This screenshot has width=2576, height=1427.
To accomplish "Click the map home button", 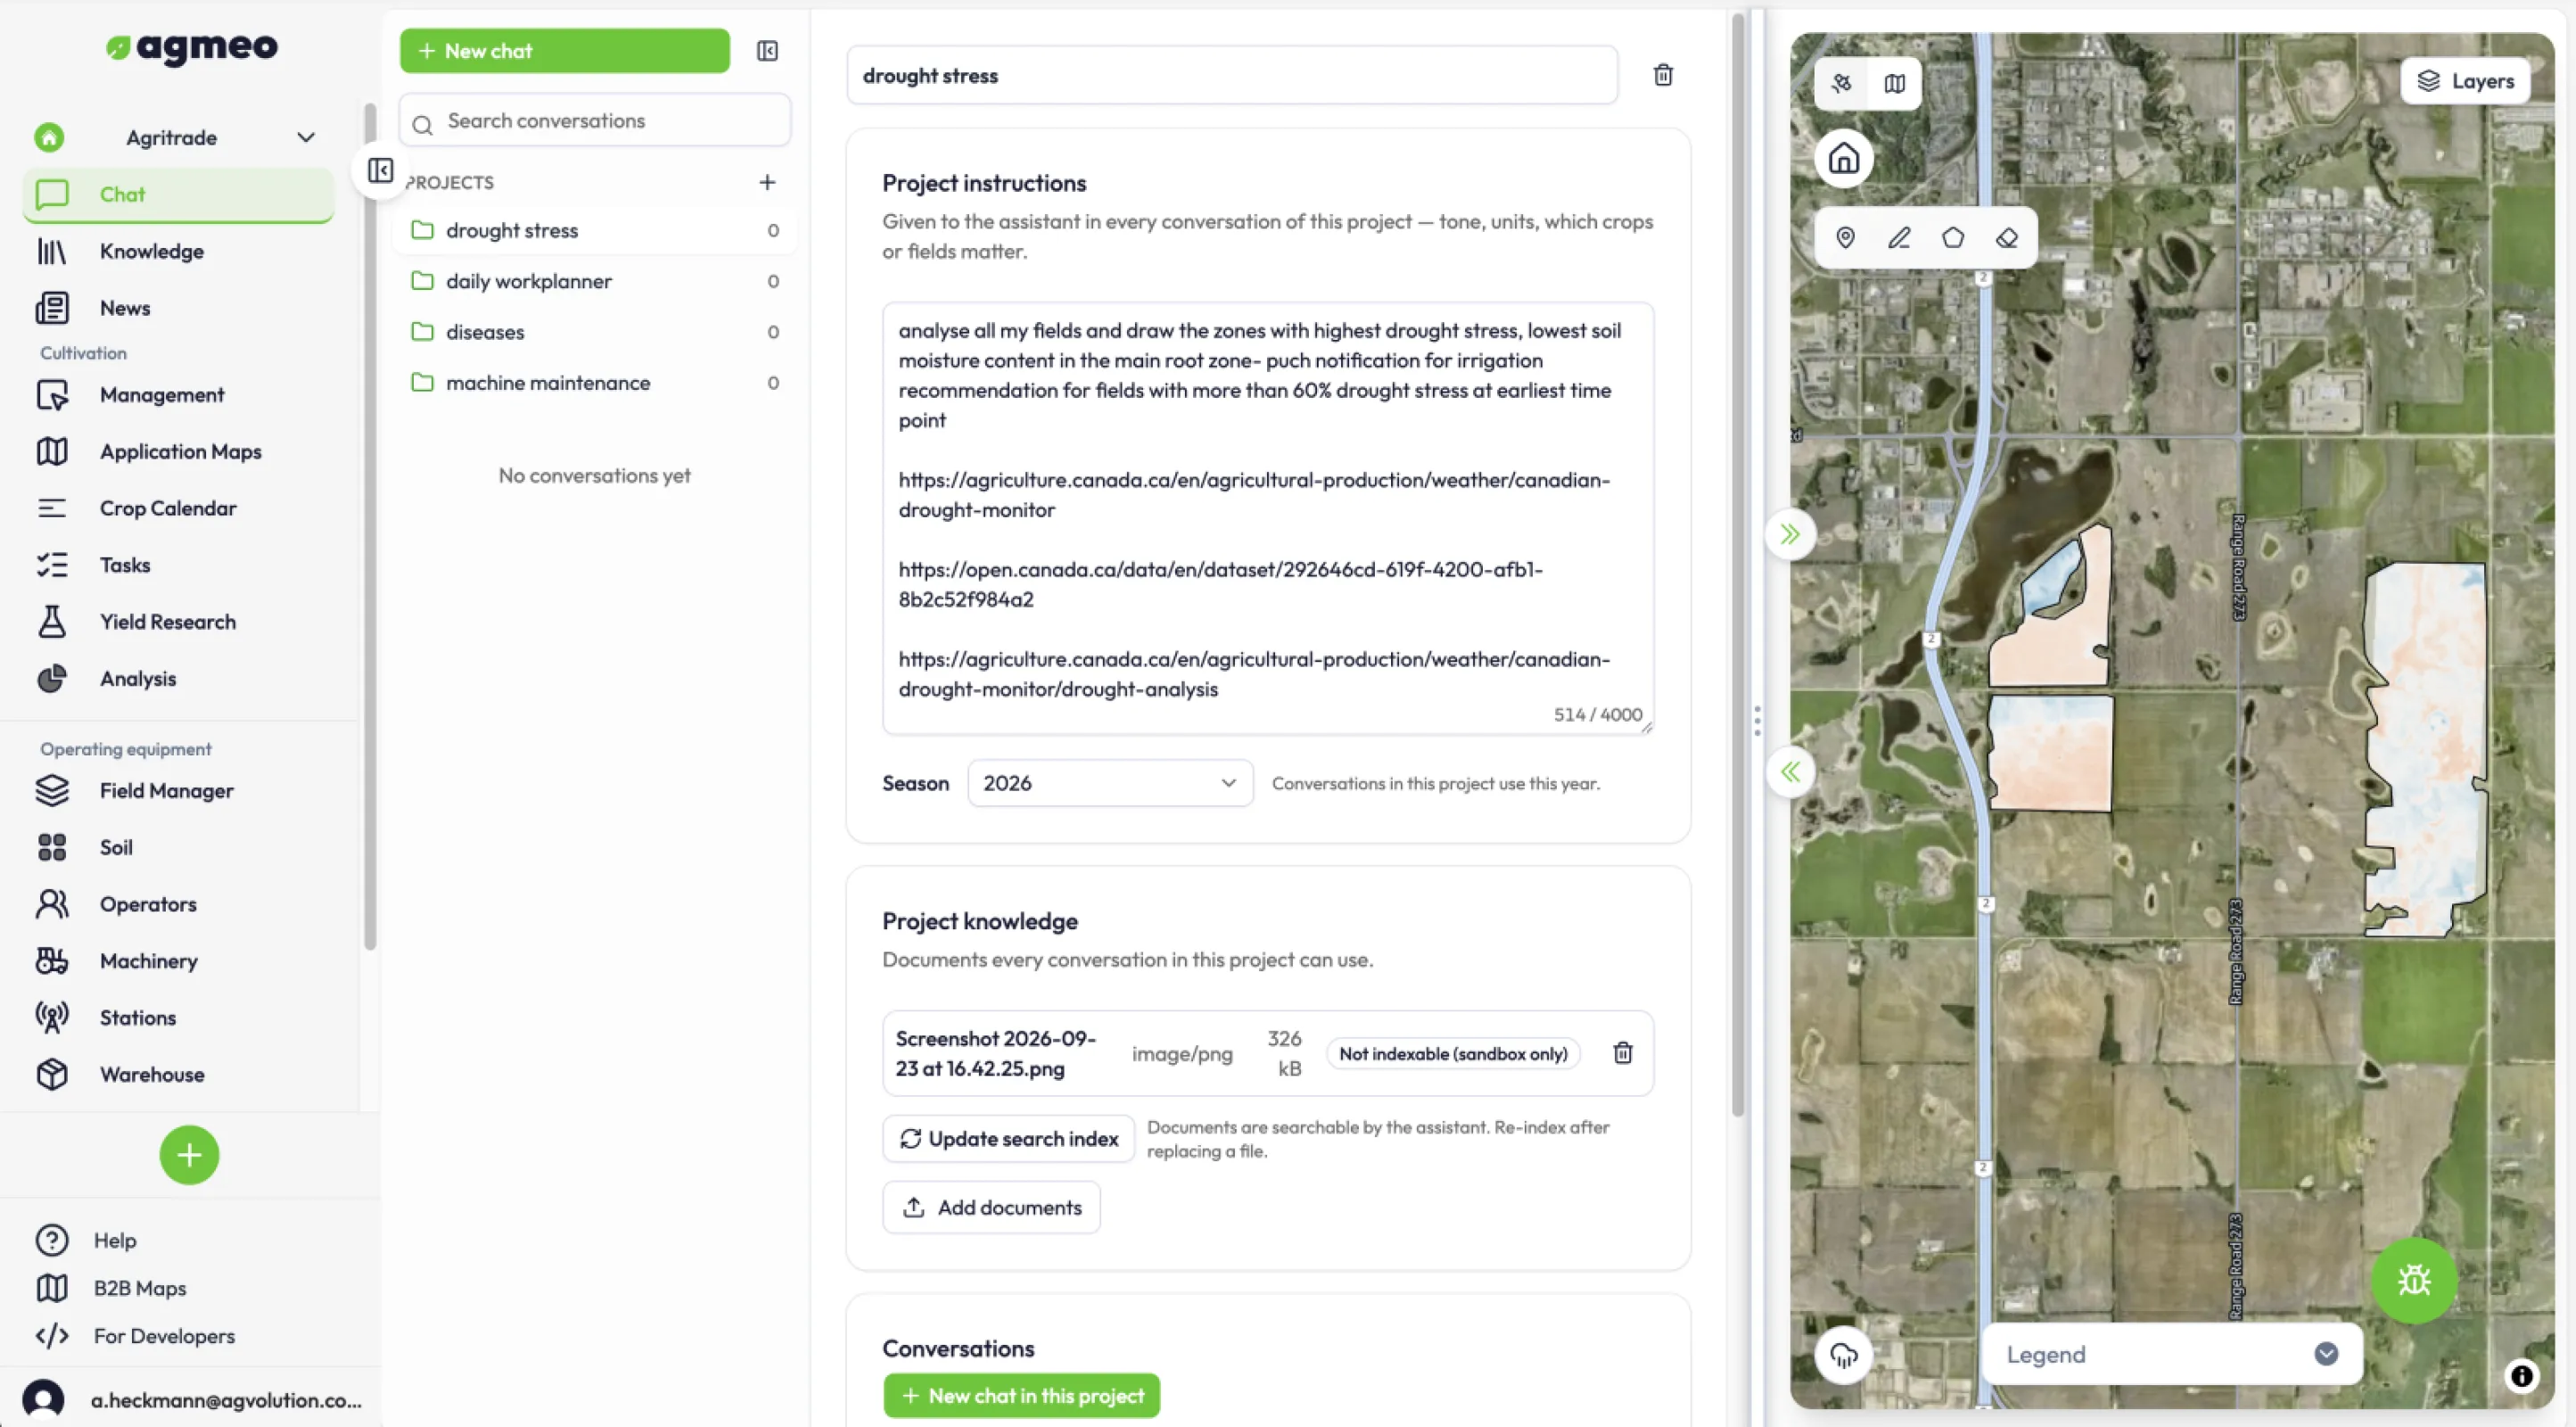I will (x=1844, y=158).
